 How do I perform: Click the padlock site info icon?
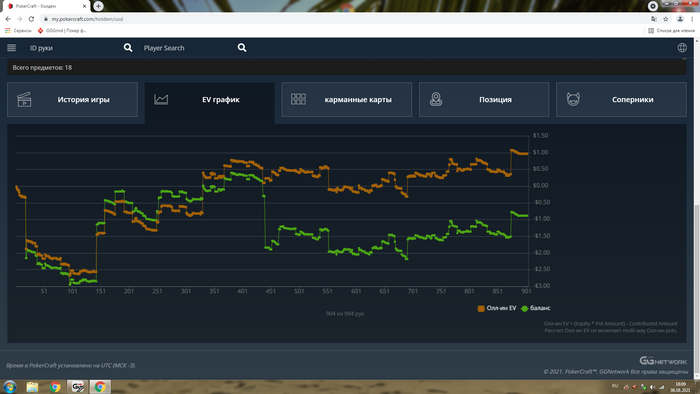46,19
